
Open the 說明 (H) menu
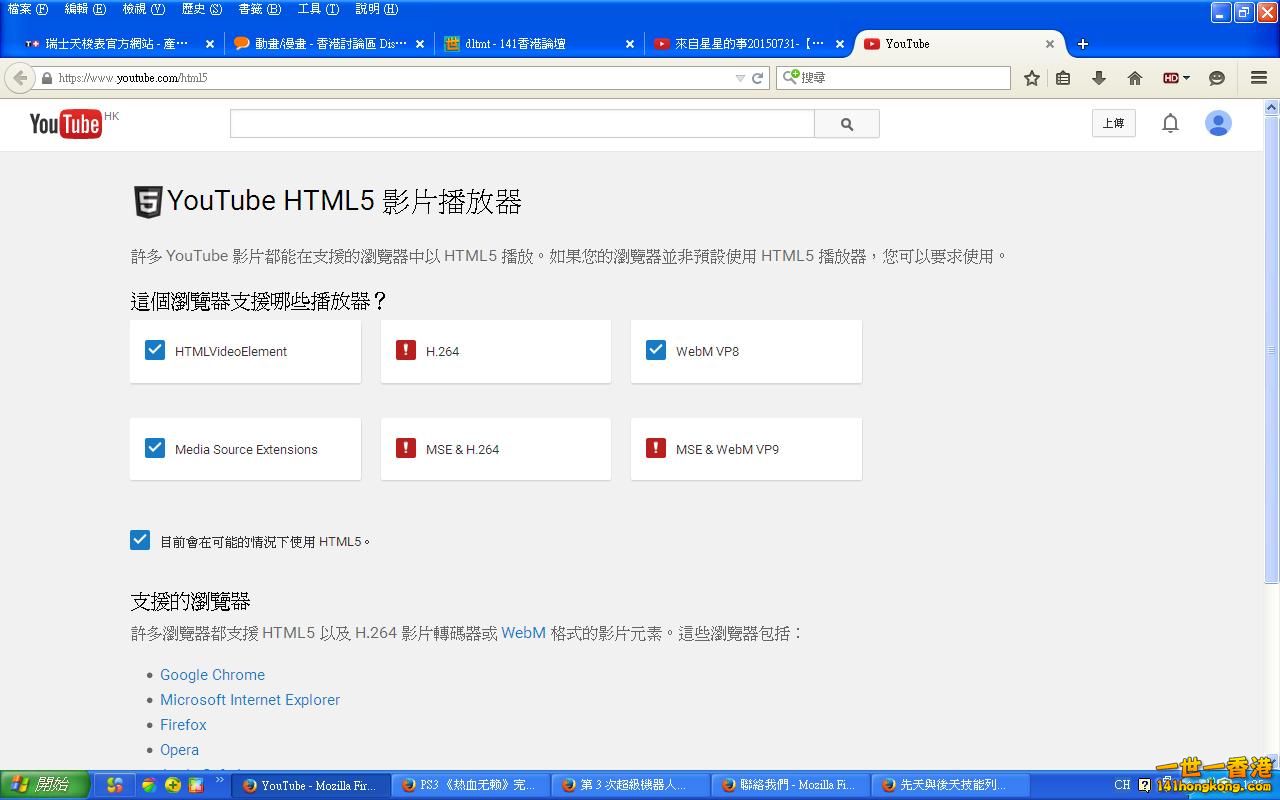point(377,9)
